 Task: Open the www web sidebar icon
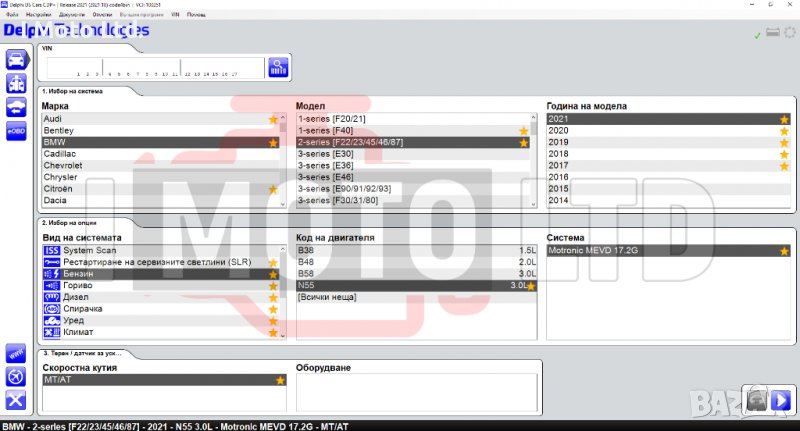tap(16, 353)
